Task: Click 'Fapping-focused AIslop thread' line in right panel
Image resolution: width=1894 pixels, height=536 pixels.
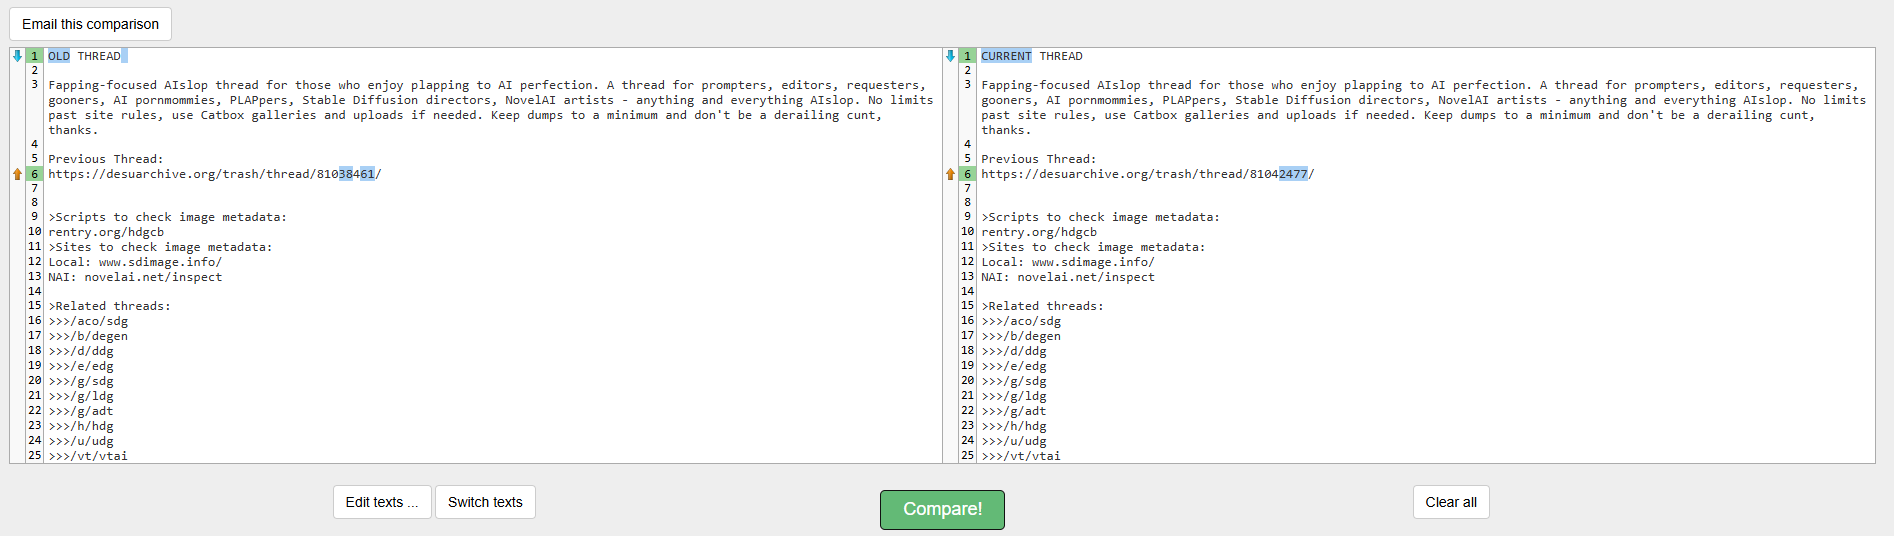Action: 1423,108
